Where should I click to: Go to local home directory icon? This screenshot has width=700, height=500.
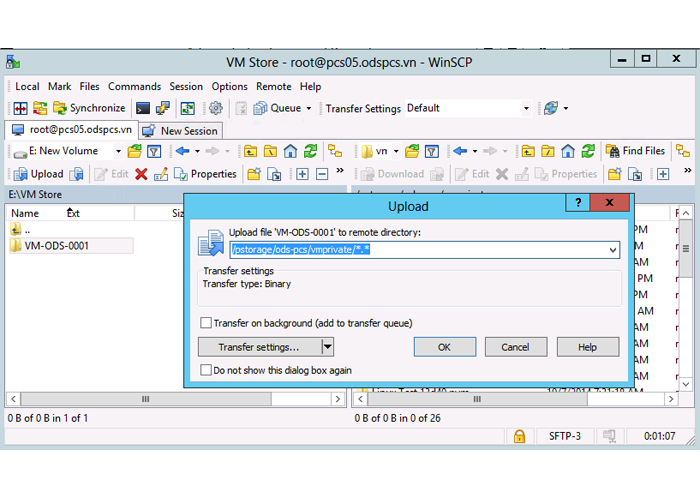(x=290, y=151)
